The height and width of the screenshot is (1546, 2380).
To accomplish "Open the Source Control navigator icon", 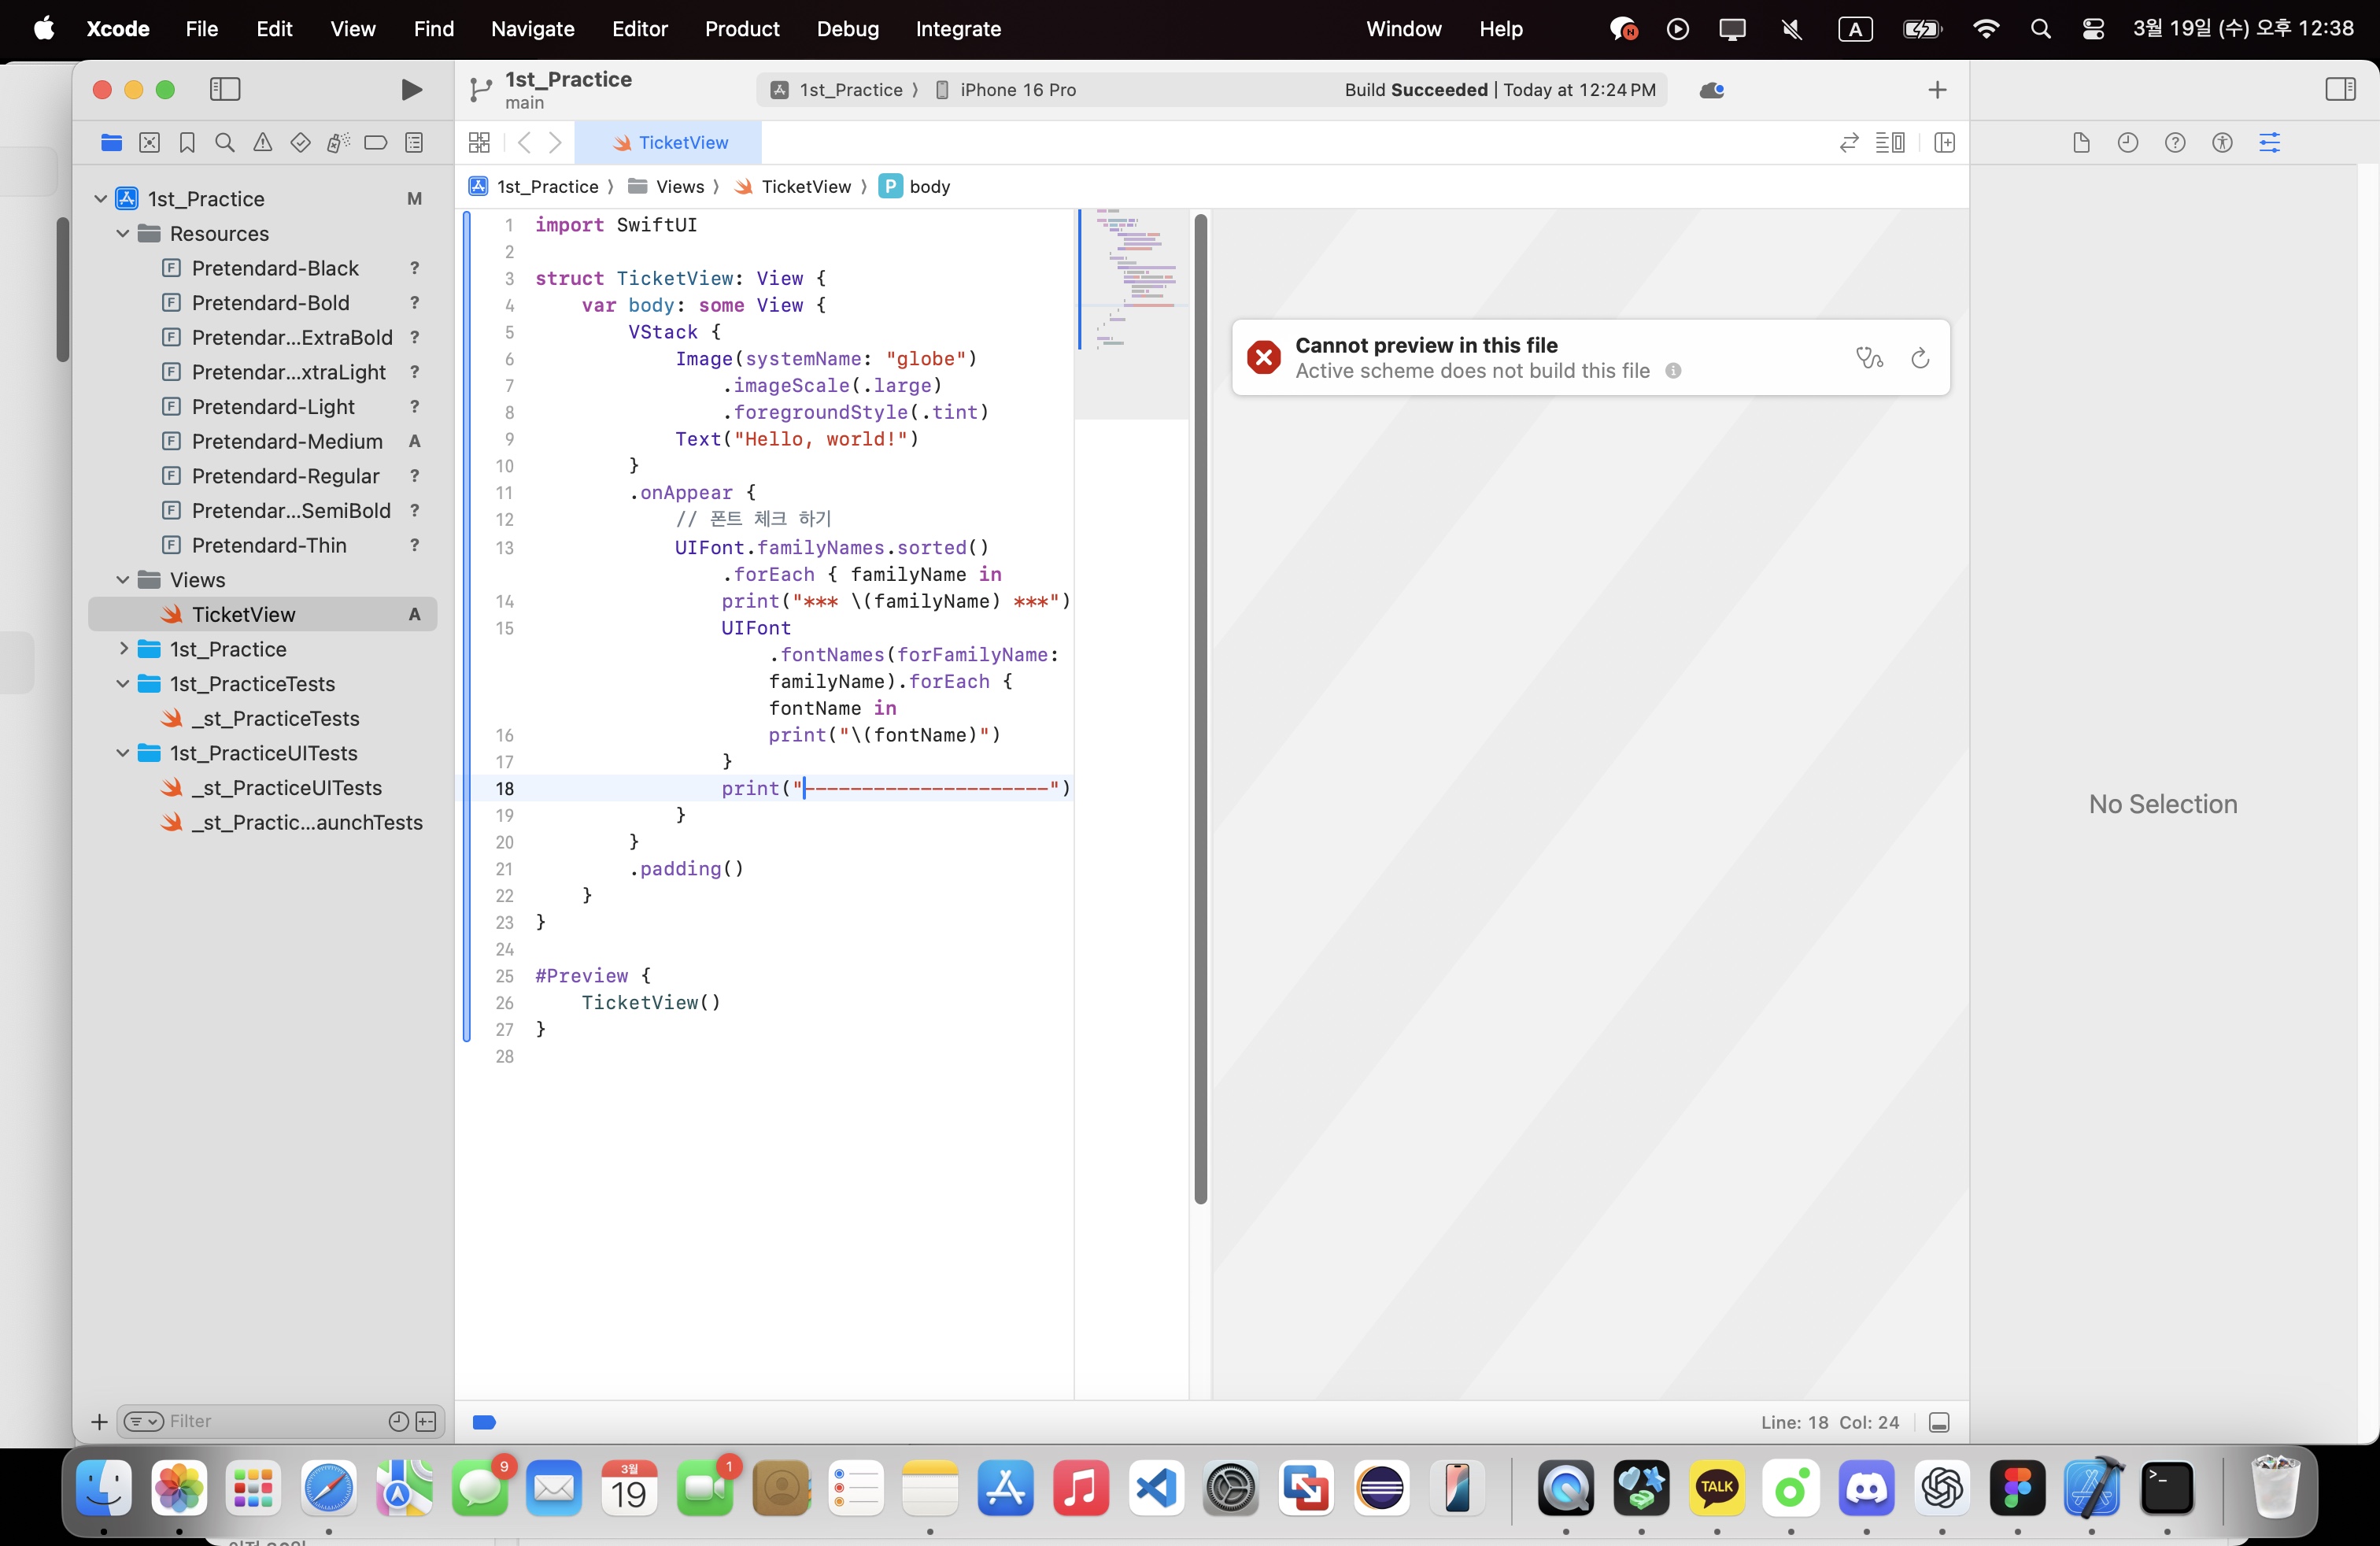I will click(150, 143).
